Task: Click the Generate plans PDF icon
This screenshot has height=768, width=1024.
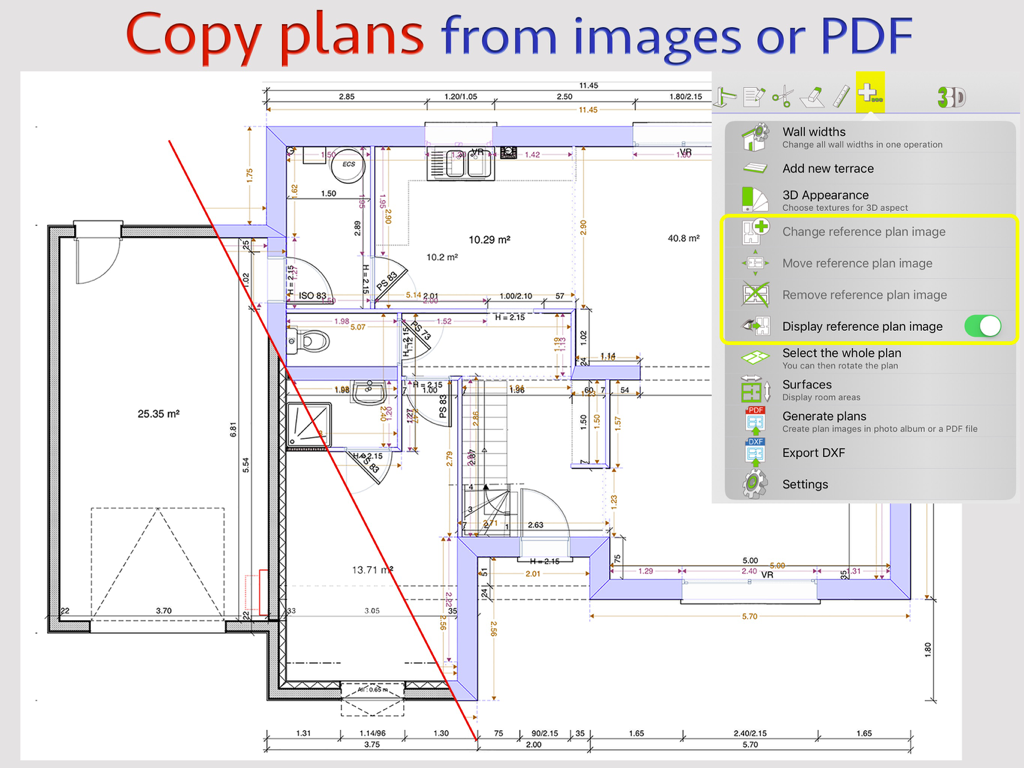Action: point(755,421)
